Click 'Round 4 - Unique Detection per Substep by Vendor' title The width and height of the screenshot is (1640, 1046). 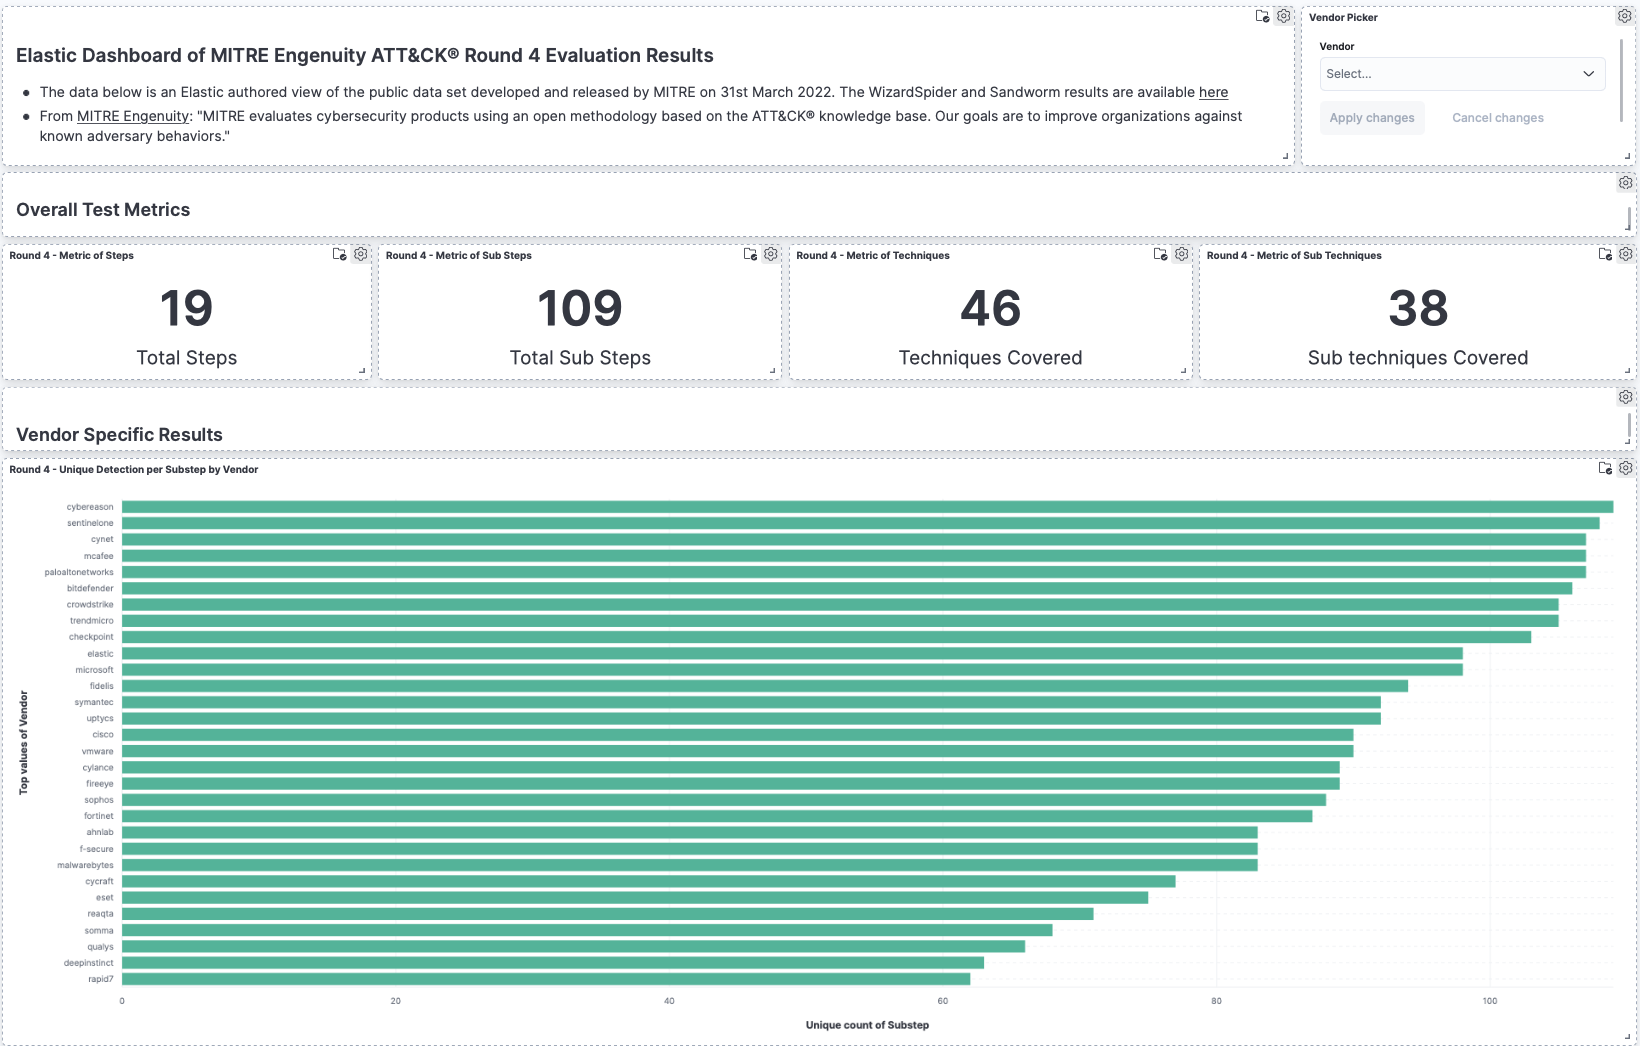click(134, 469)
